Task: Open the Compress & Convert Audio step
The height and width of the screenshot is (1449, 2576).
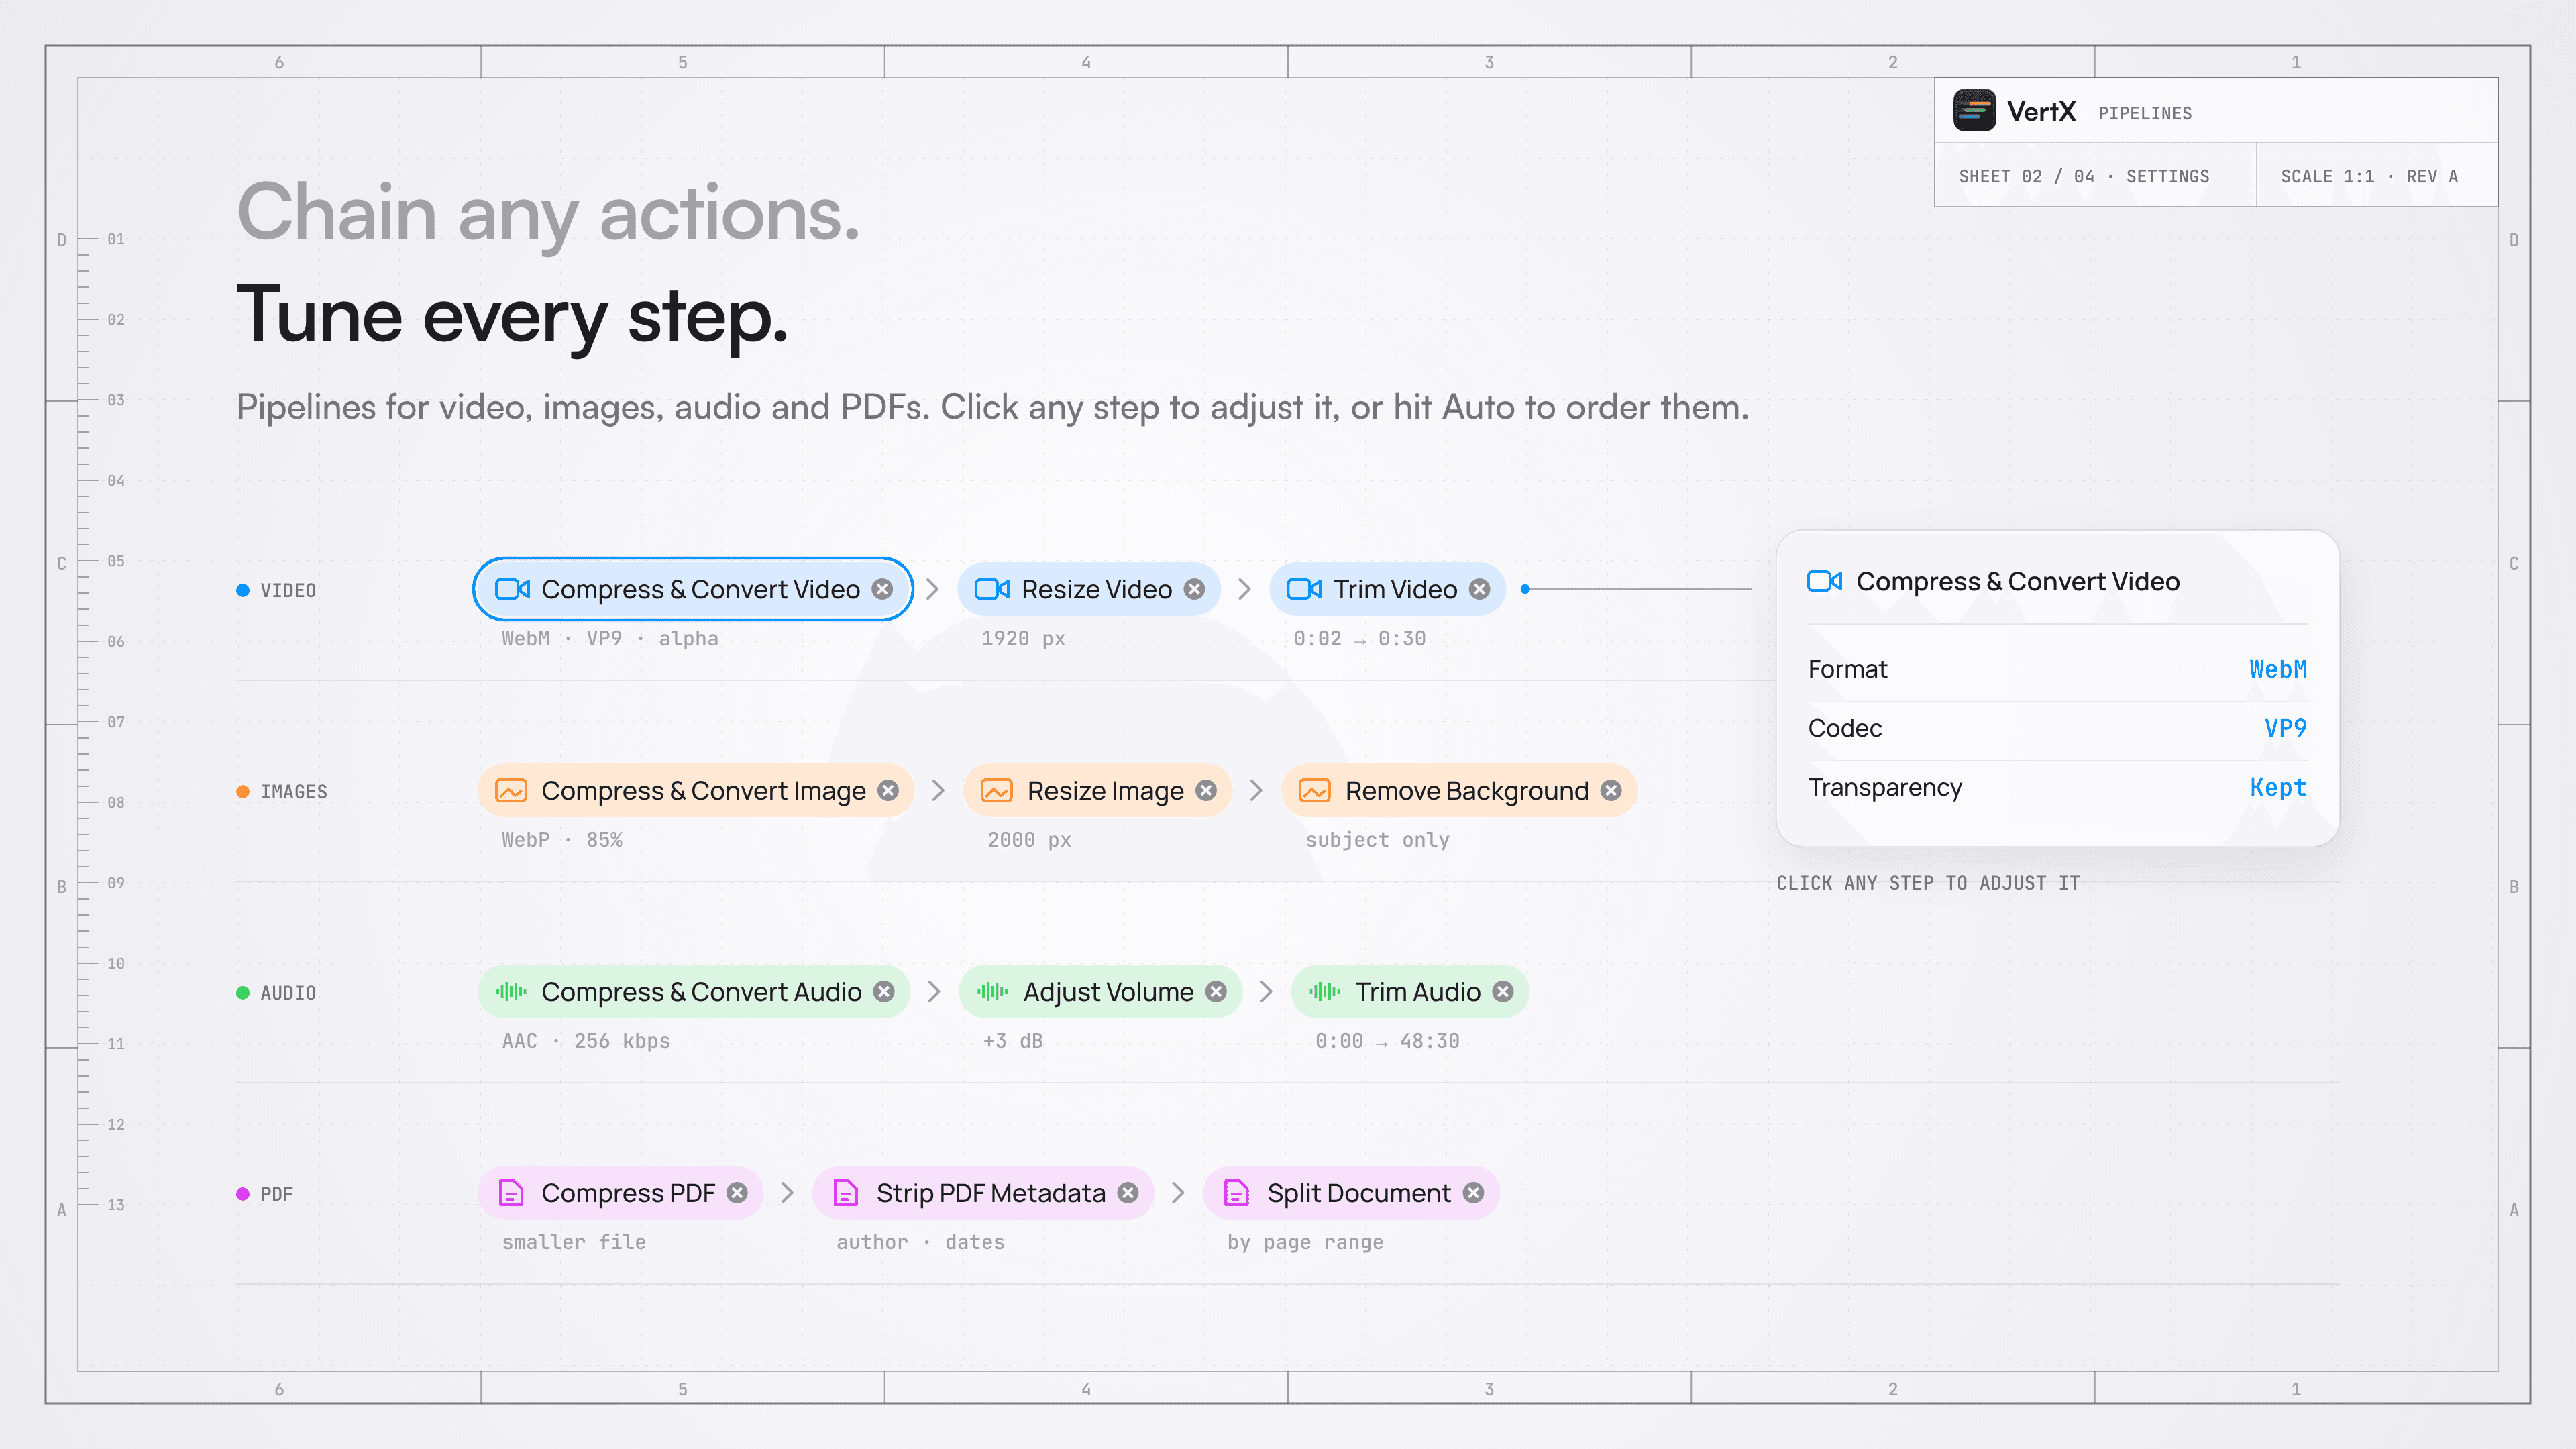Action: (694, 992)
